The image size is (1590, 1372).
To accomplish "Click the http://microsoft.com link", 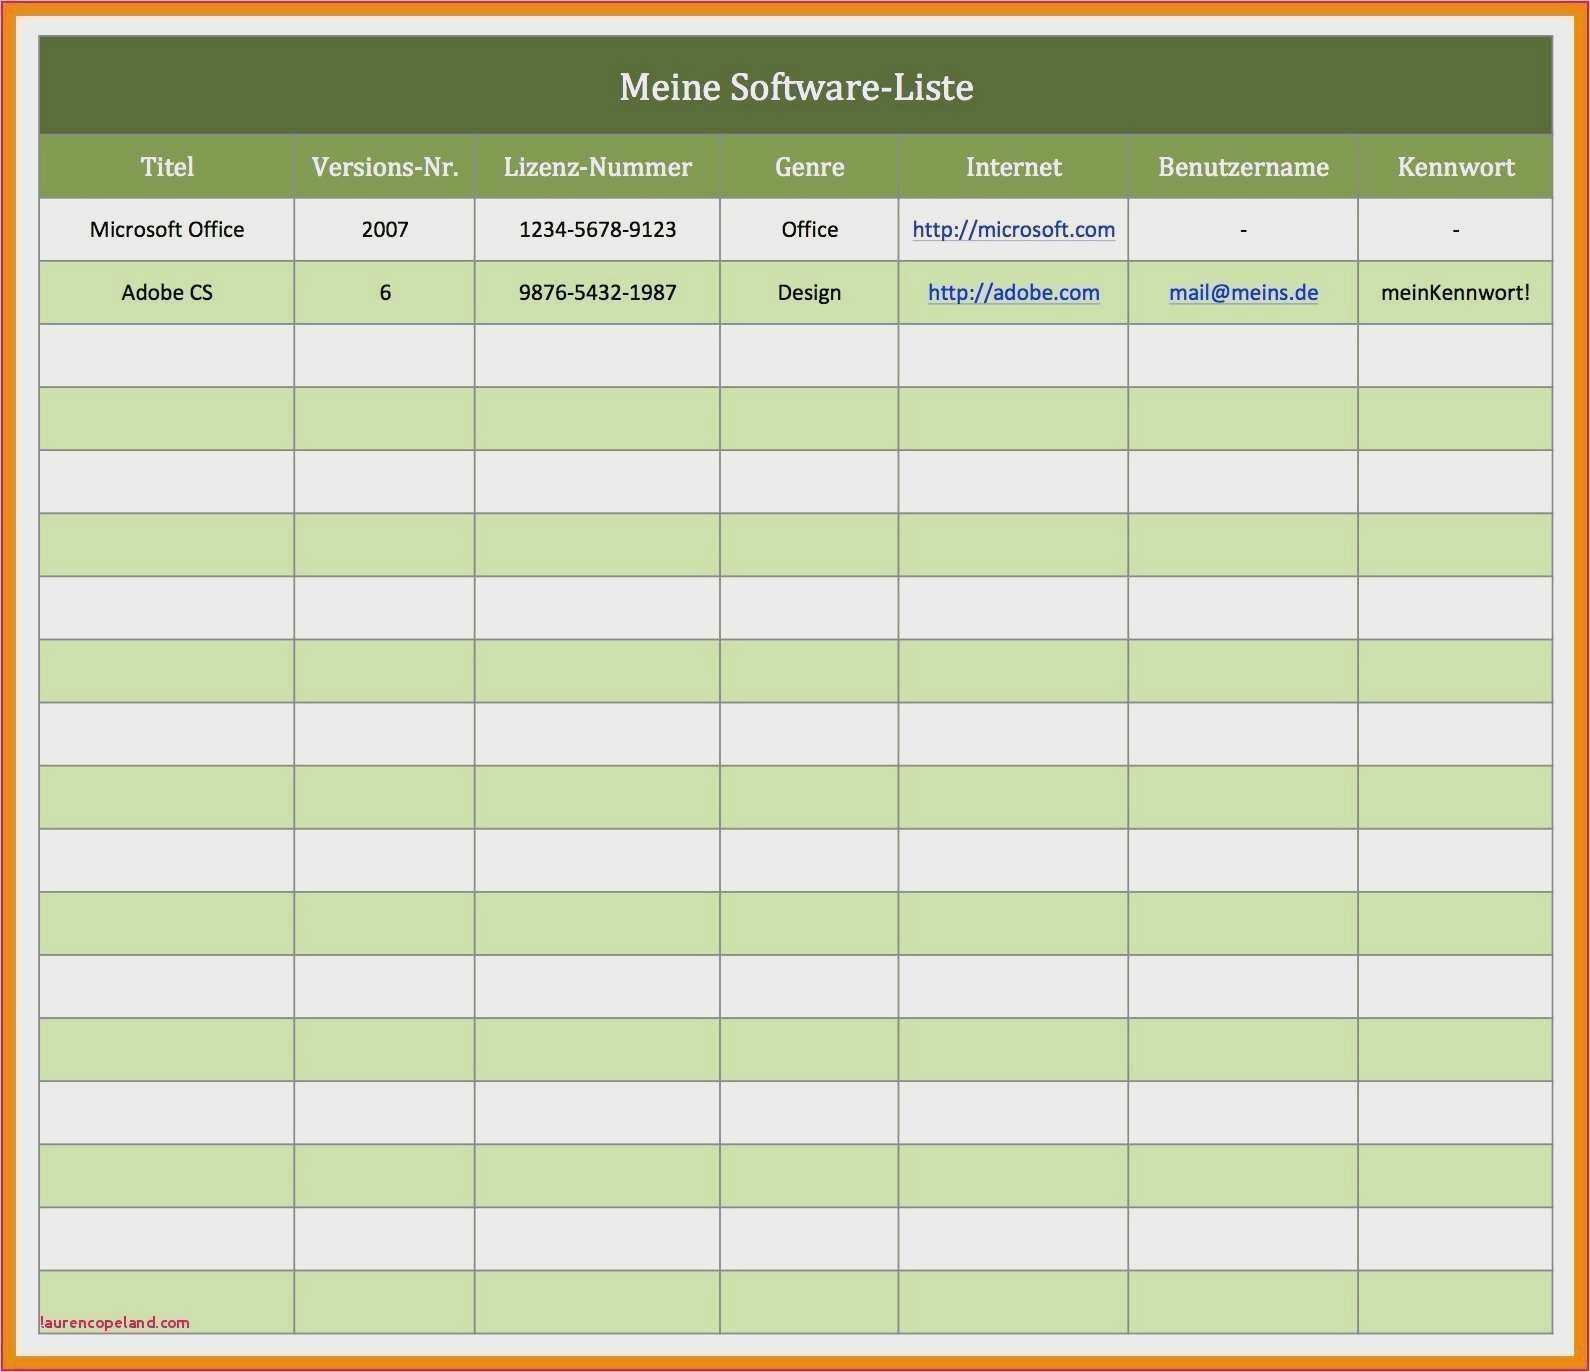I will click(x=1013, y=230).
